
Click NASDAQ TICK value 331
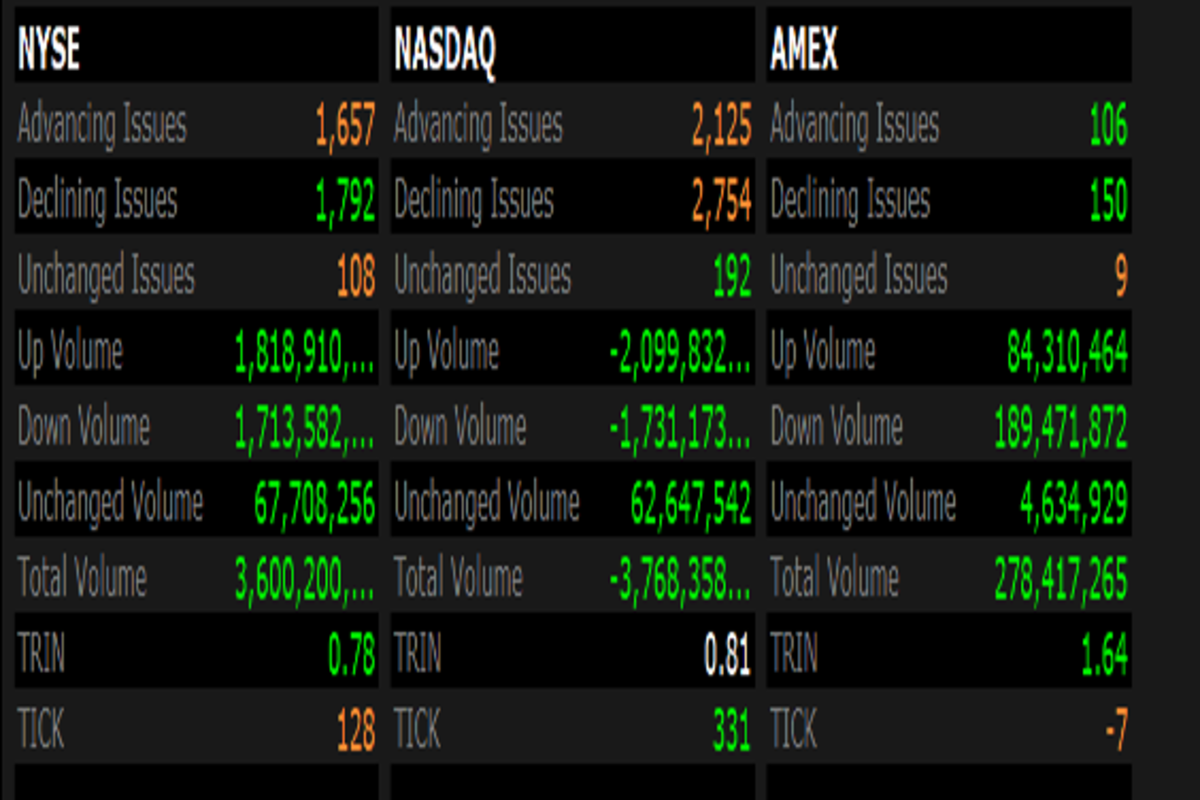point(731,731)
